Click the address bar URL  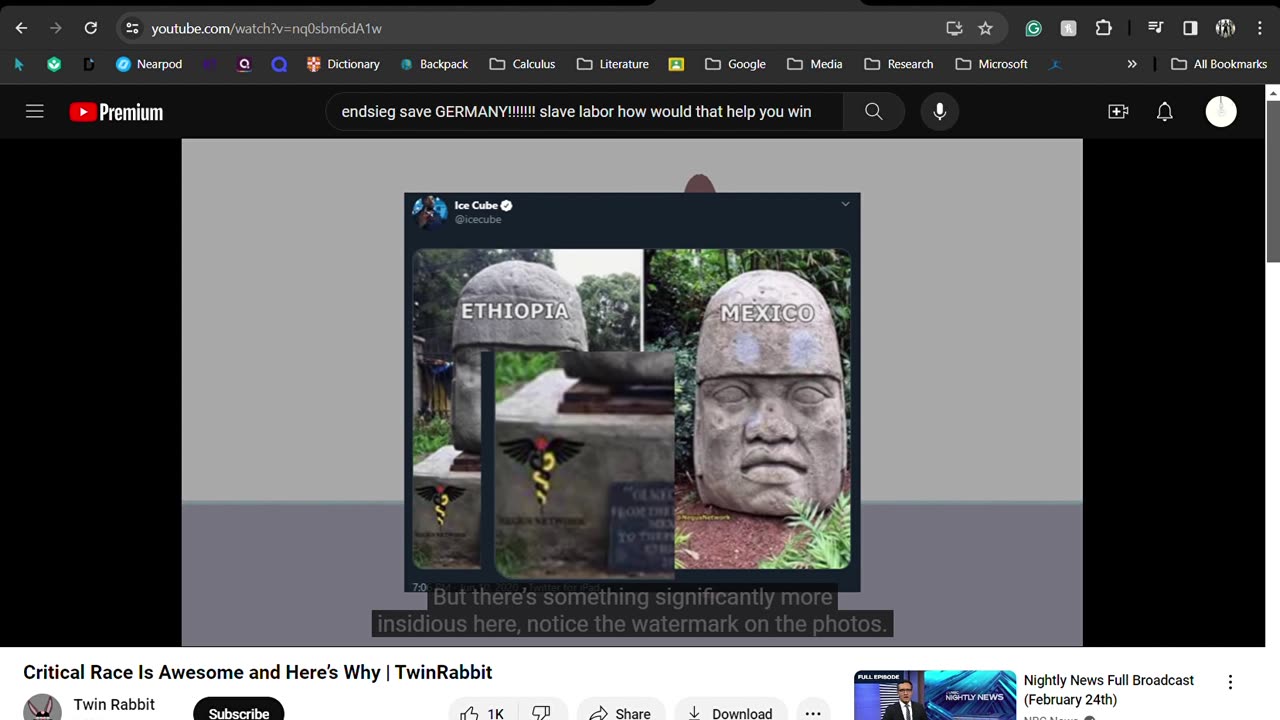click(x=266, y=28)
